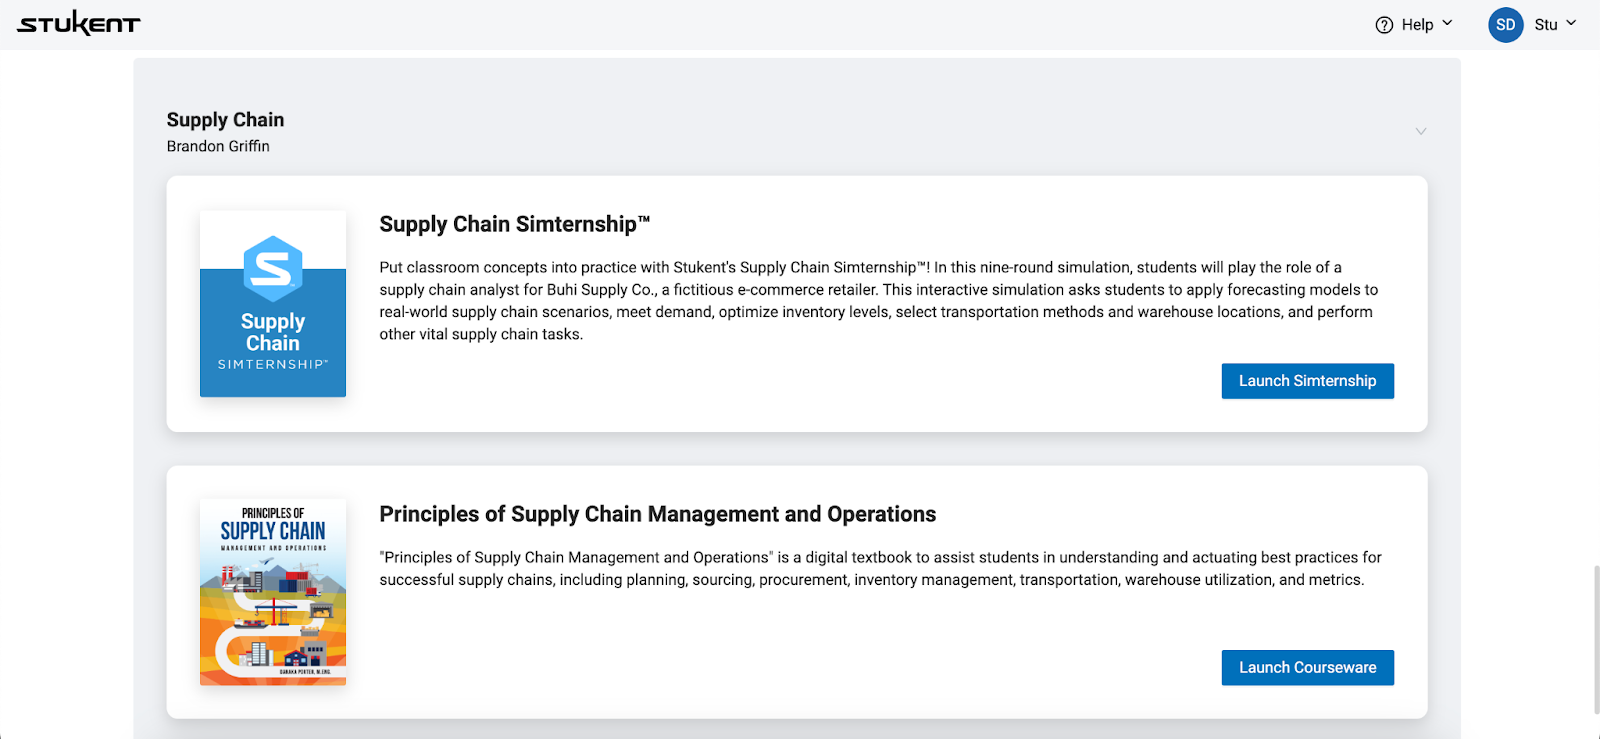Click the Principles of Supply Chain book cover

(x=273, y=592)
